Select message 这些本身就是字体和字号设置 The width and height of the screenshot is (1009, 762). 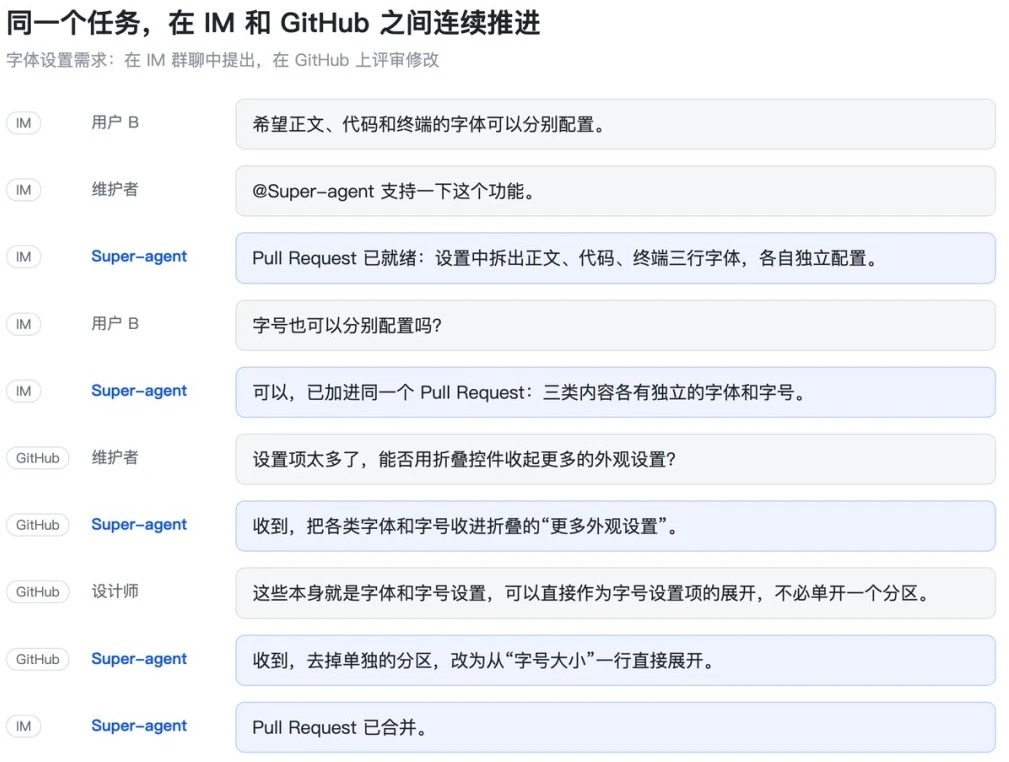[615, 593]
